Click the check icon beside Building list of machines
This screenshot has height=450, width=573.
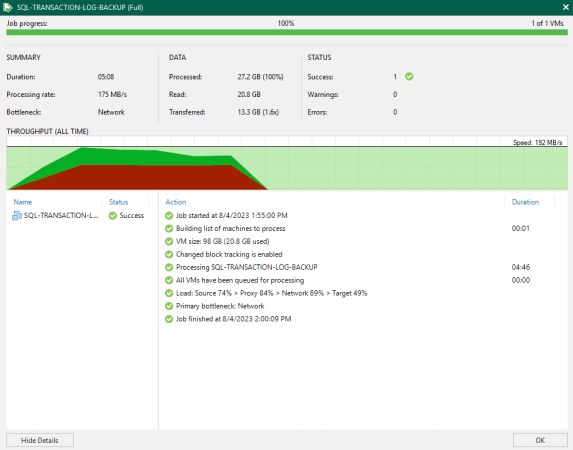coord(169,228)
